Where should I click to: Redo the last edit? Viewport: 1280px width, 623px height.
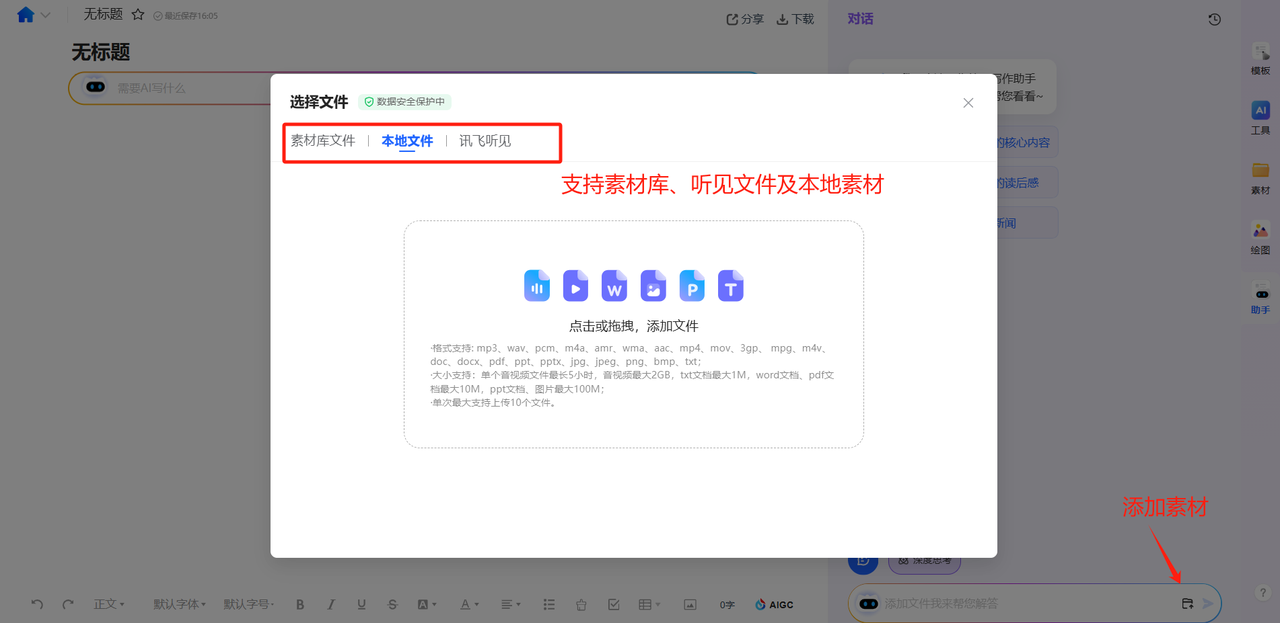(x=68, y=604)
